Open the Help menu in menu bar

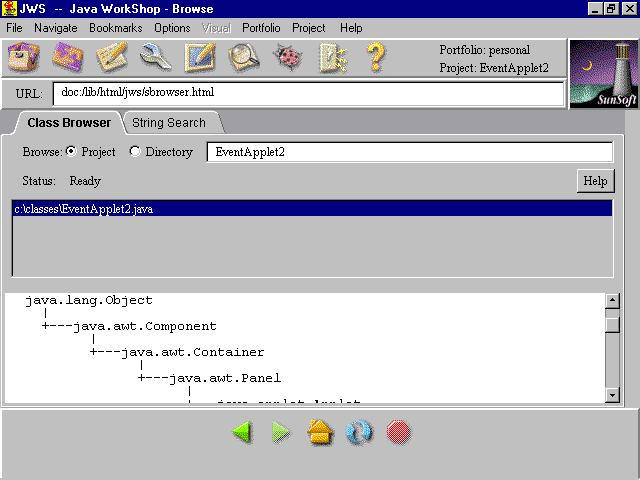tap(351, 28)
